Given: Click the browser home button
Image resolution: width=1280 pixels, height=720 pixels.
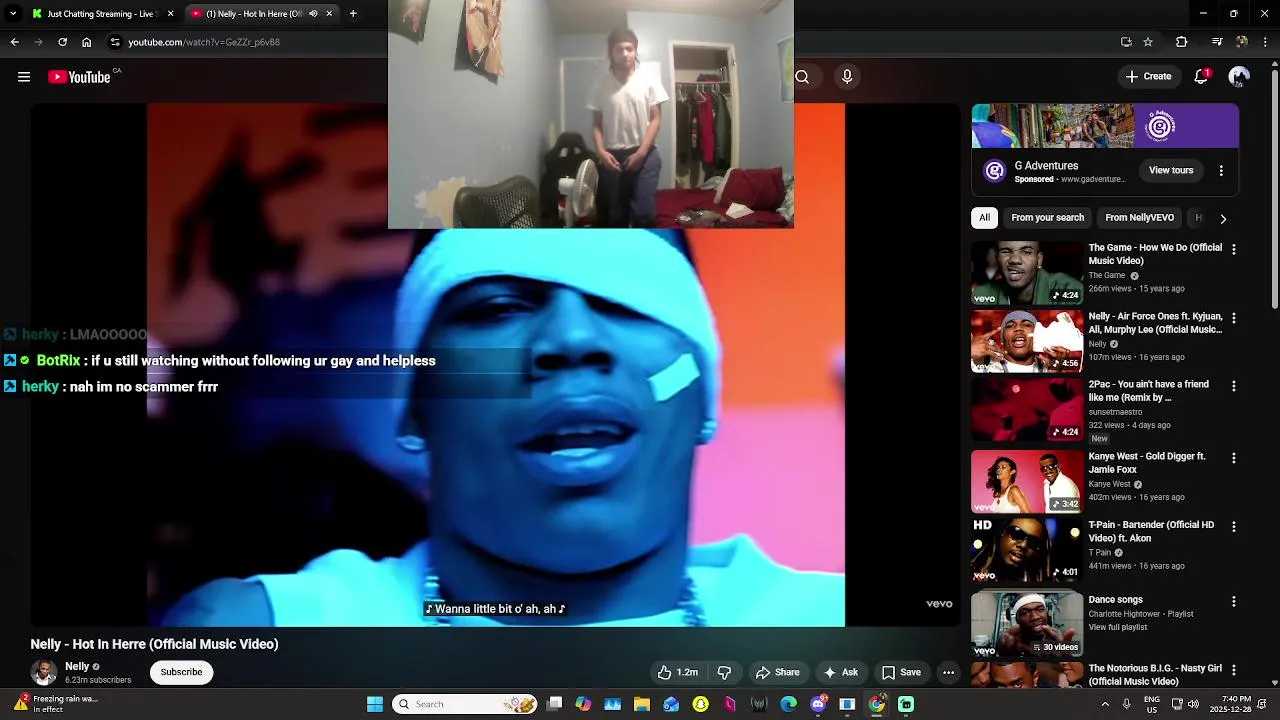Looking at the screenshot, I should pyautogui.click(x=86, y=42).
